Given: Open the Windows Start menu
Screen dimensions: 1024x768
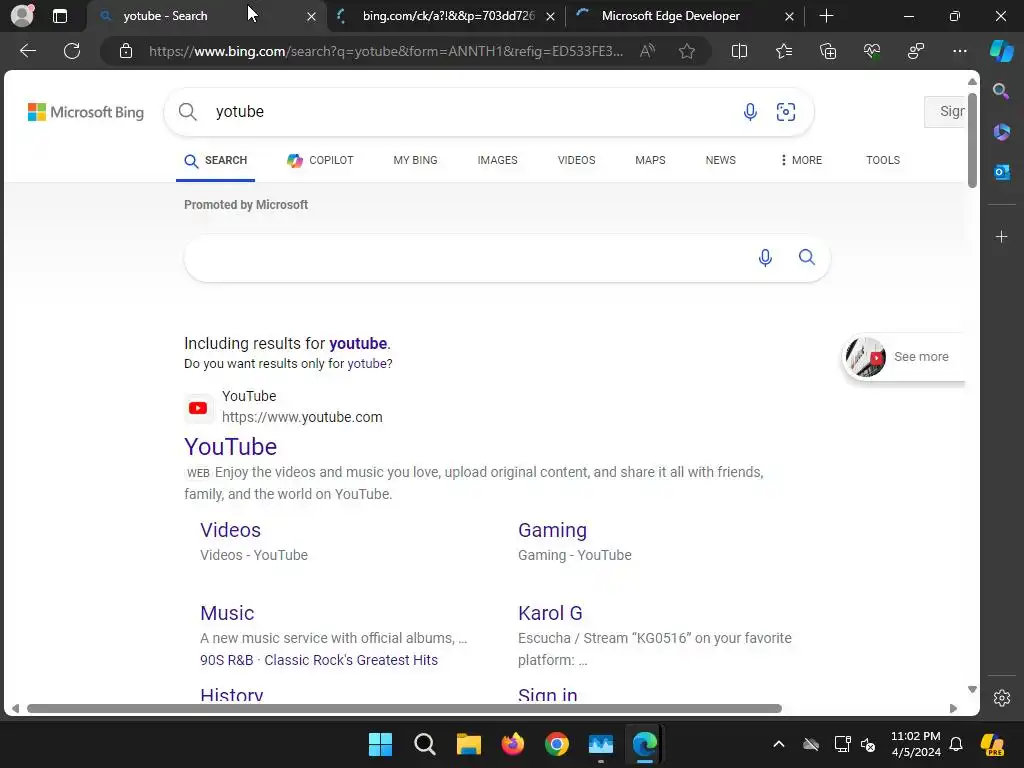Looking at the screenshot, I should click(x=380, y=744).
